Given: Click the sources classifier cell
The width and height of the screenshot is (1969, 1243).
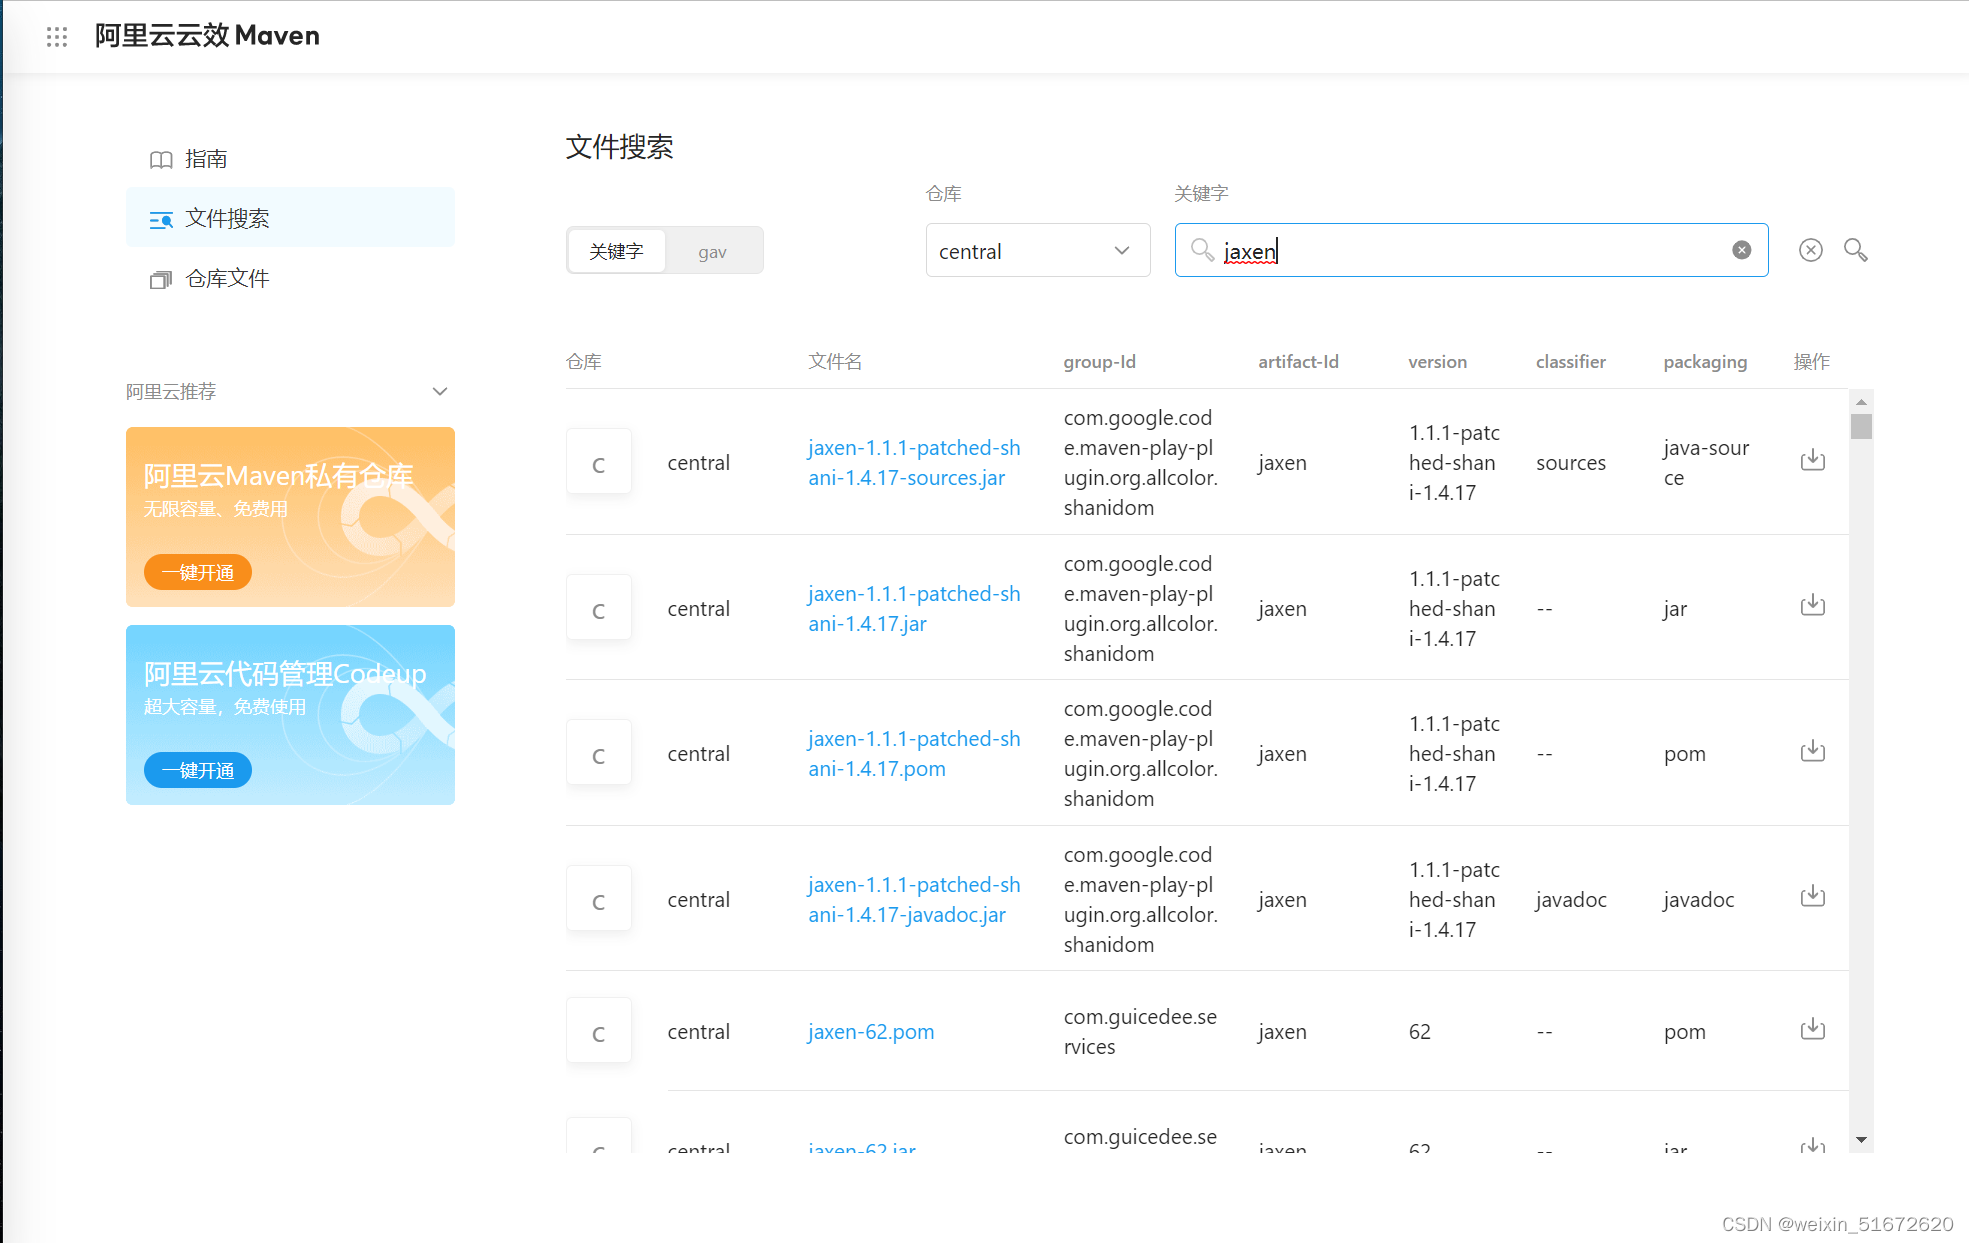Looking at the screenshot, I should pos(1571,463).
